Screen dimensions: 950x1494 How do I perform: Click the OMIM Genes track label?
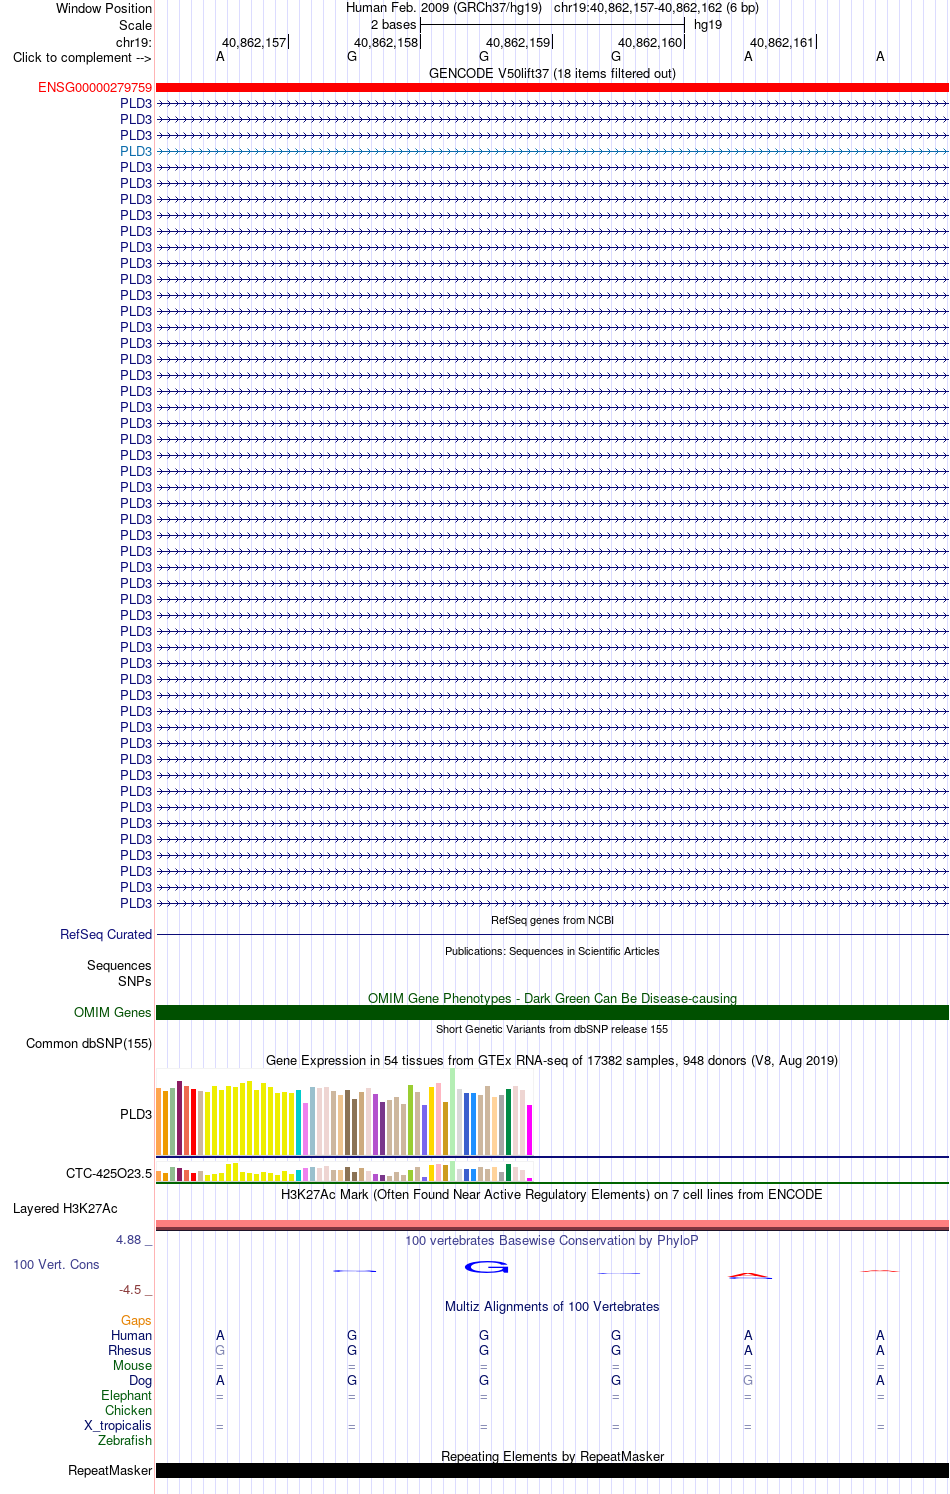tap(113, 1013)
